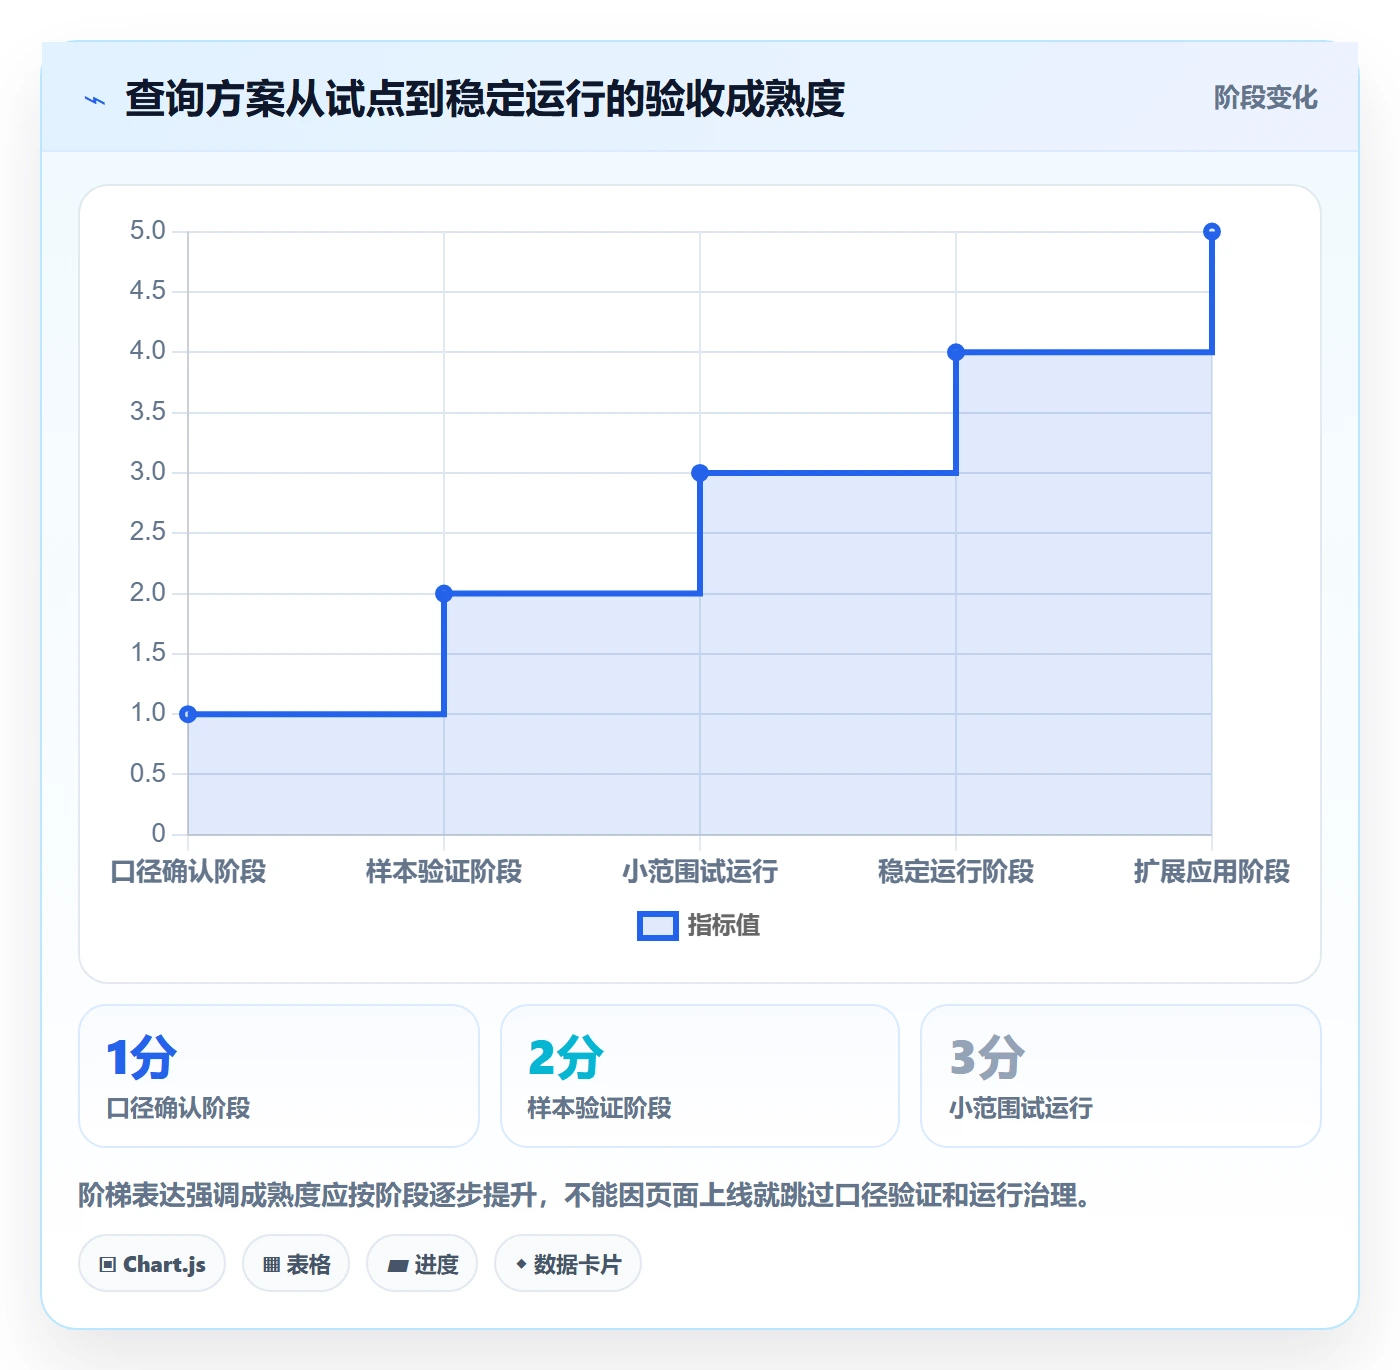Image resolution: width=1400 pixels, height=1370 pixels.
Task: Open the 2分 样本验证阶段 card
Action: 700,1076
